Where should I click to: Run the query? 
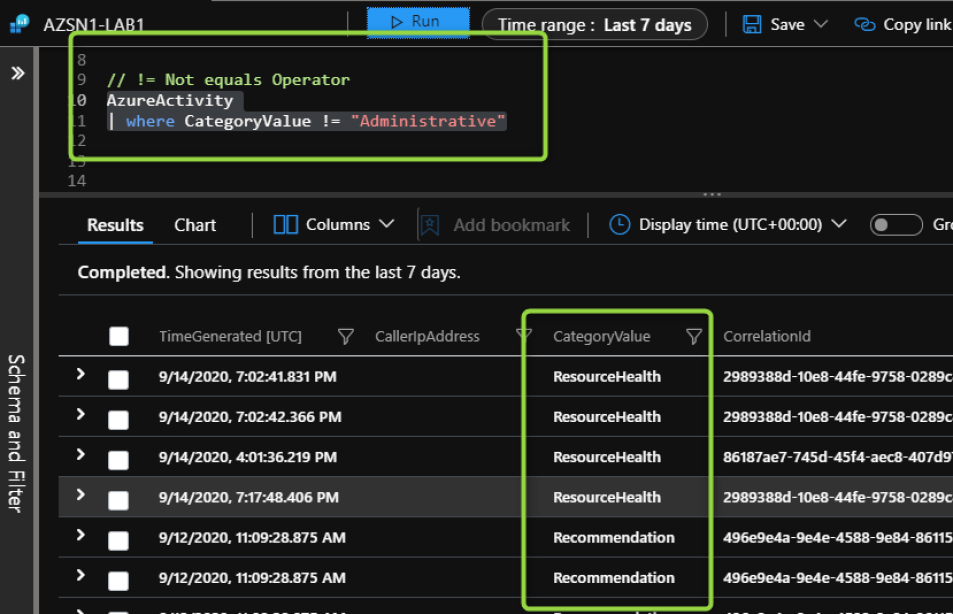[418, 22]
